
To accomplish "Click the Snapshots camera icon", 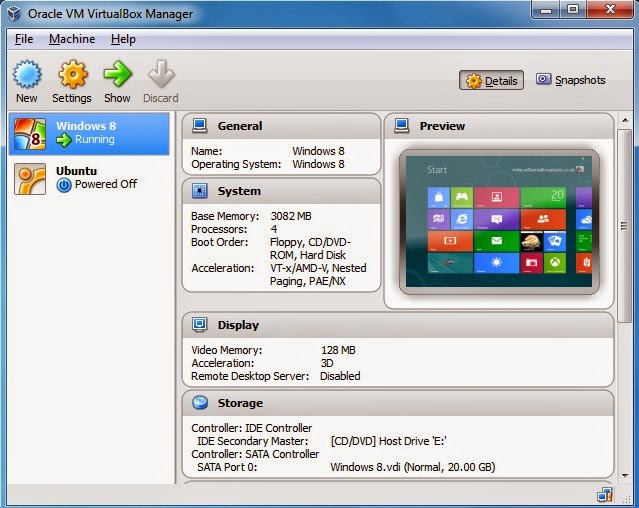I will [543, 79].
